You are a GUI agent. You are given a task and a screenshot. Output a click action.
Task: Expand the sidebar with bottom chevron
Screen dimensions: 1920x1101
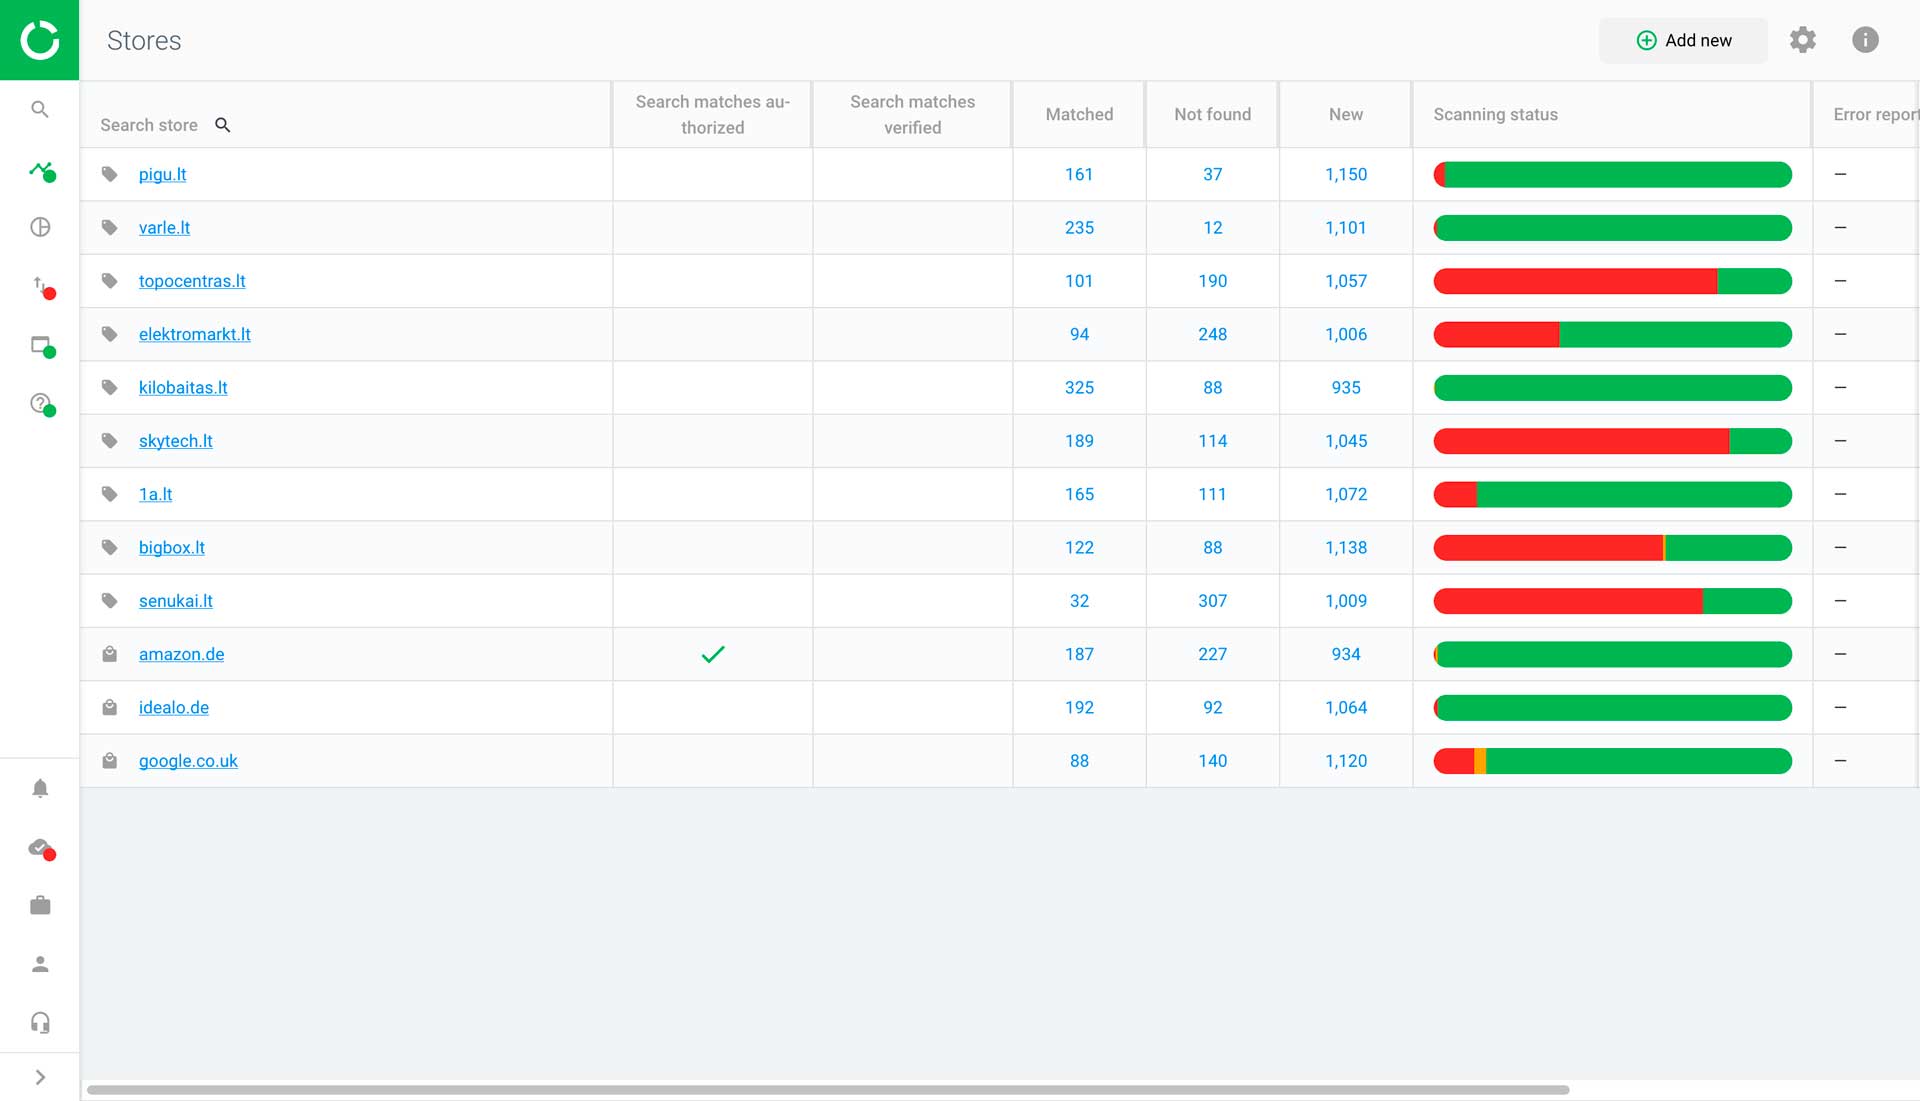coord(40,1077)
